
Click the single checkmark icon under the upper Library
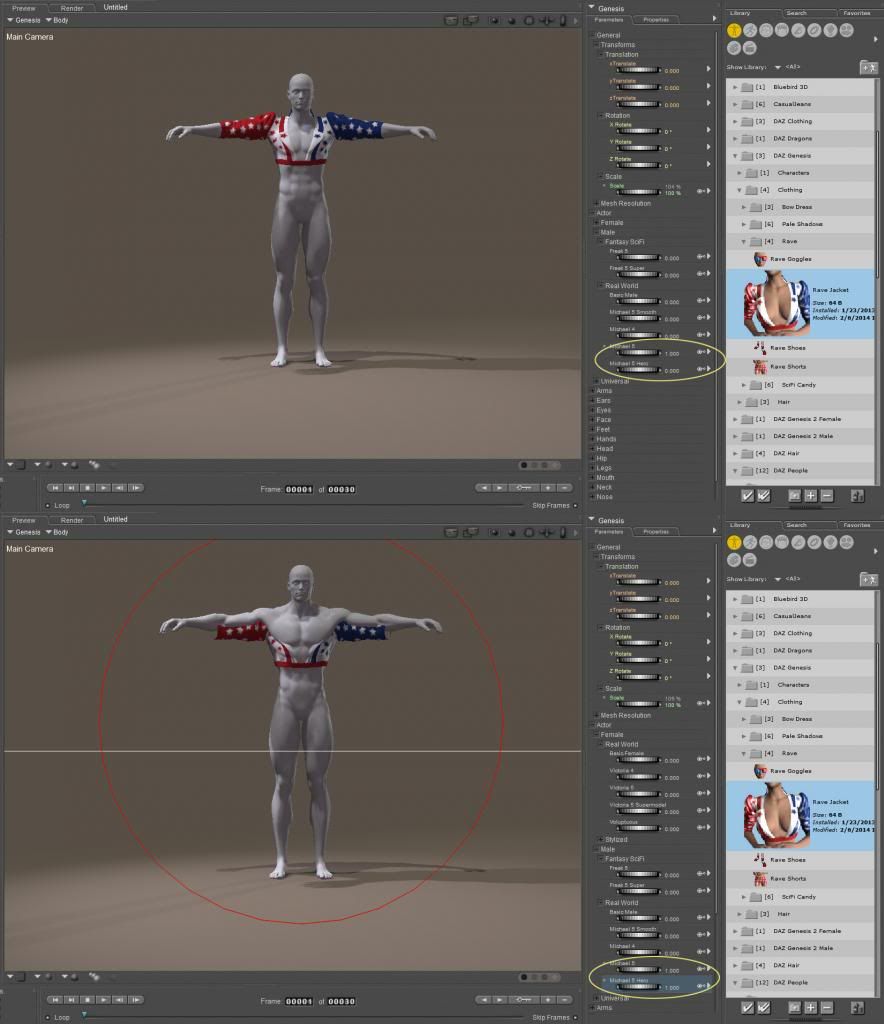747,495
